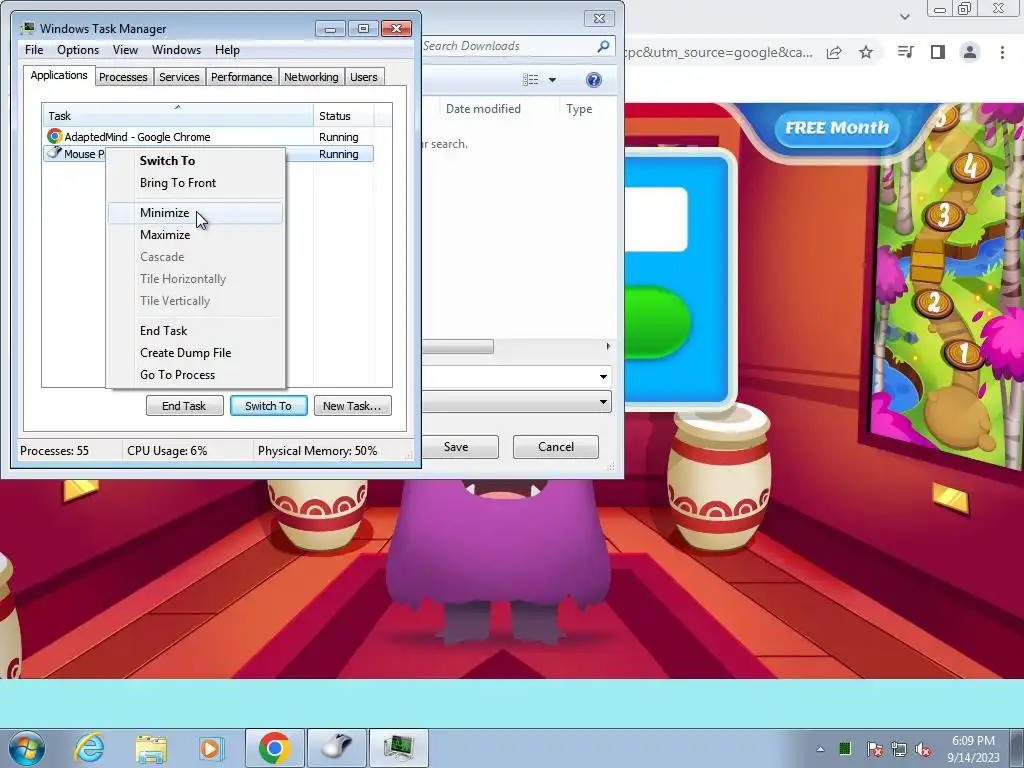Open Task Manager Options menu

78,50
